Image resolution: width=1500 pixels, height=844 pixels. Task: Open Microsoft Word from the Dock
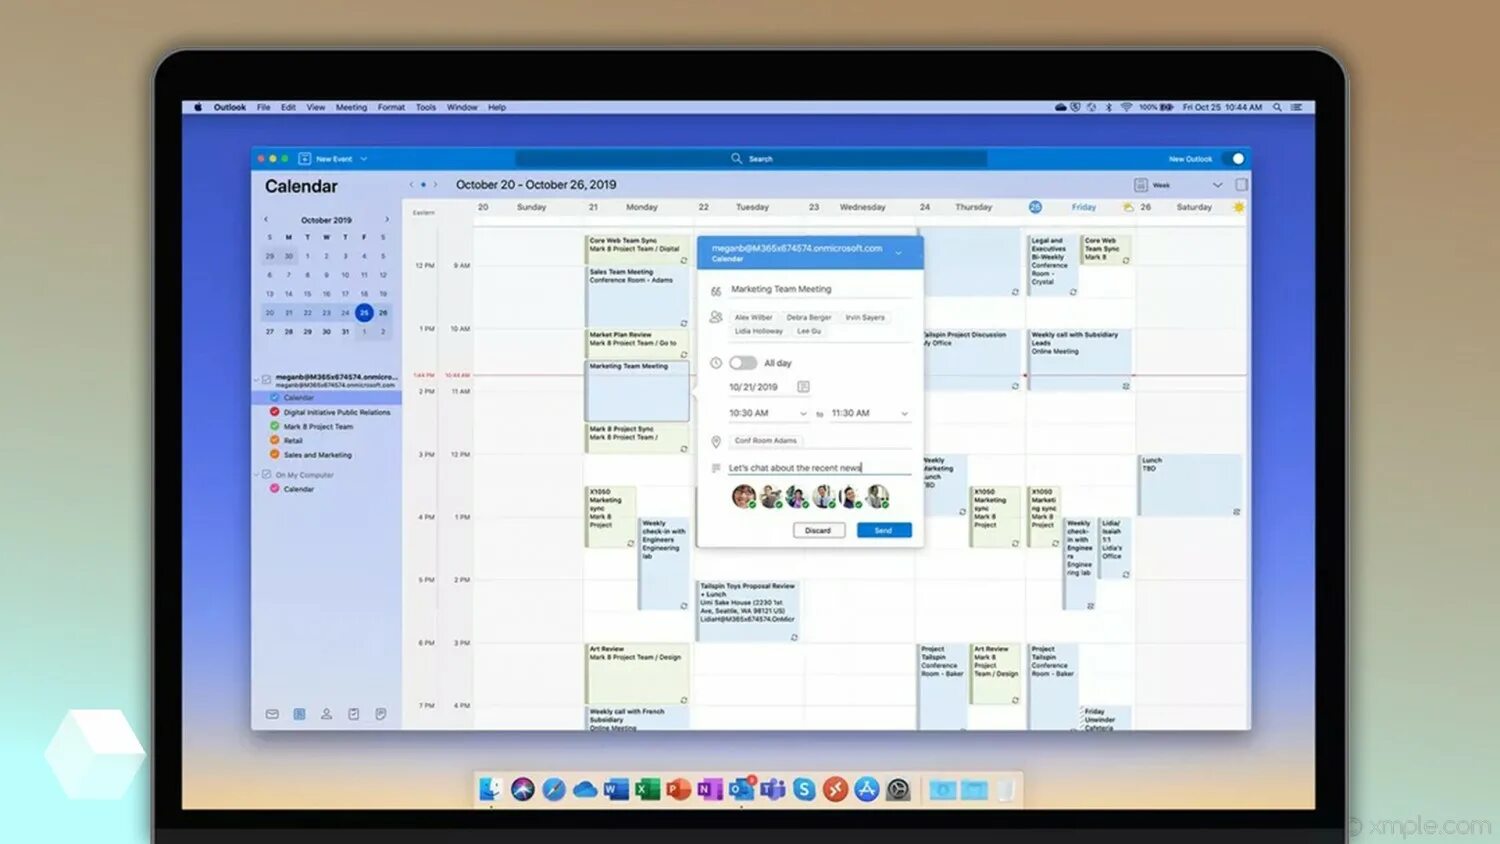616,790
